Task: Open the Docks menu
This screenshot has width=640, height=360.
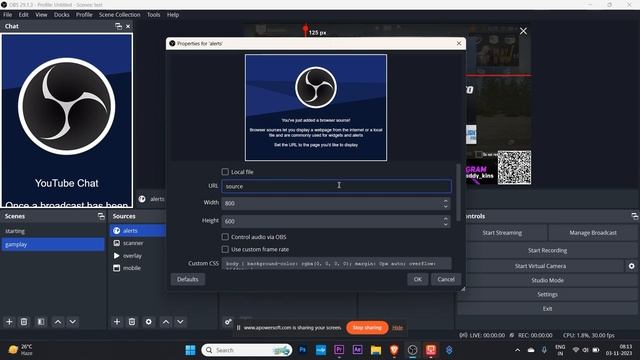Action: [62, 15]
